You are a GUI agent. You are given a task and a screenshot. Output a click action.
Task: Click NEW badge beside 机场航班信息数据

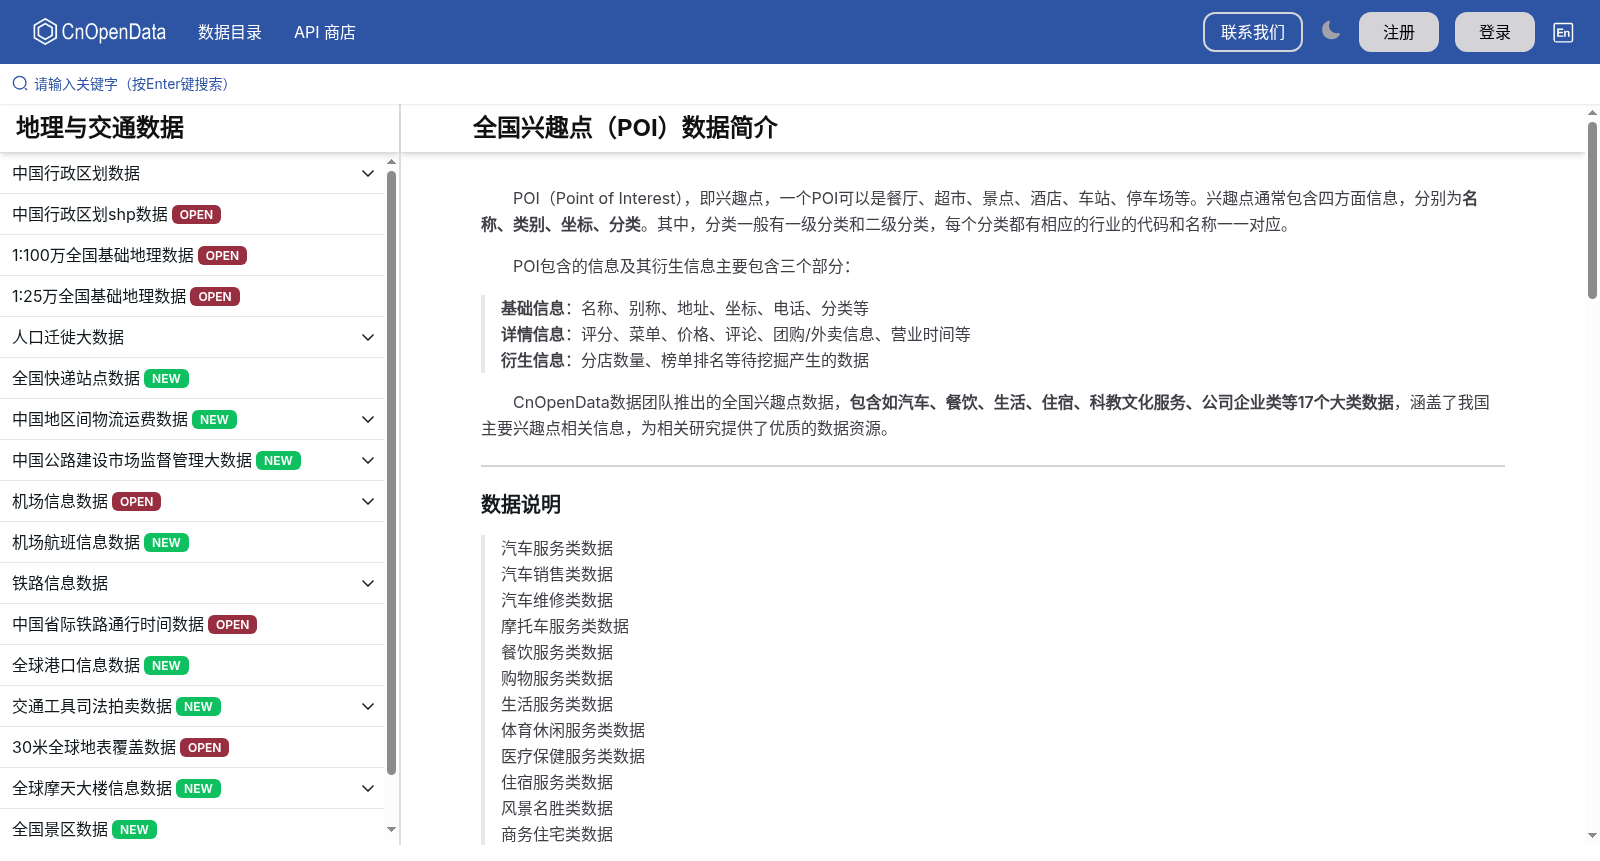(166, 543)
